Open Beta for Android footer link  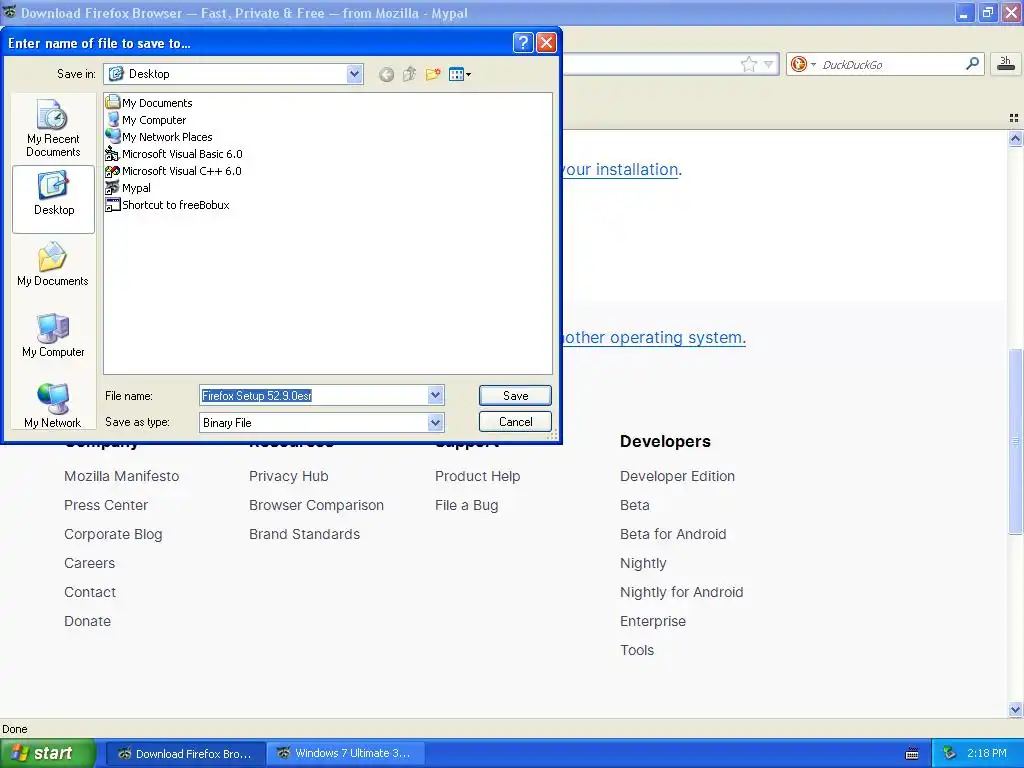pos(673,534)
